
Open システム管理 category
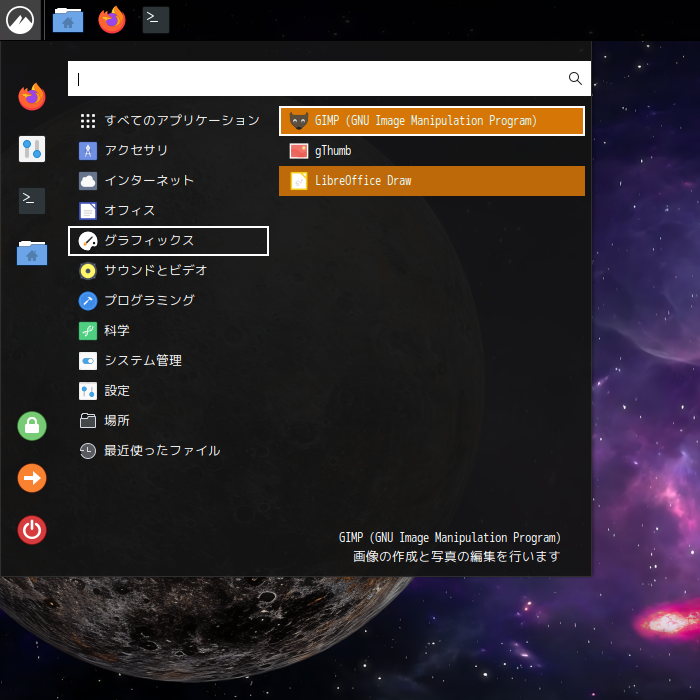pyautogui.click(x=168, y=361)
